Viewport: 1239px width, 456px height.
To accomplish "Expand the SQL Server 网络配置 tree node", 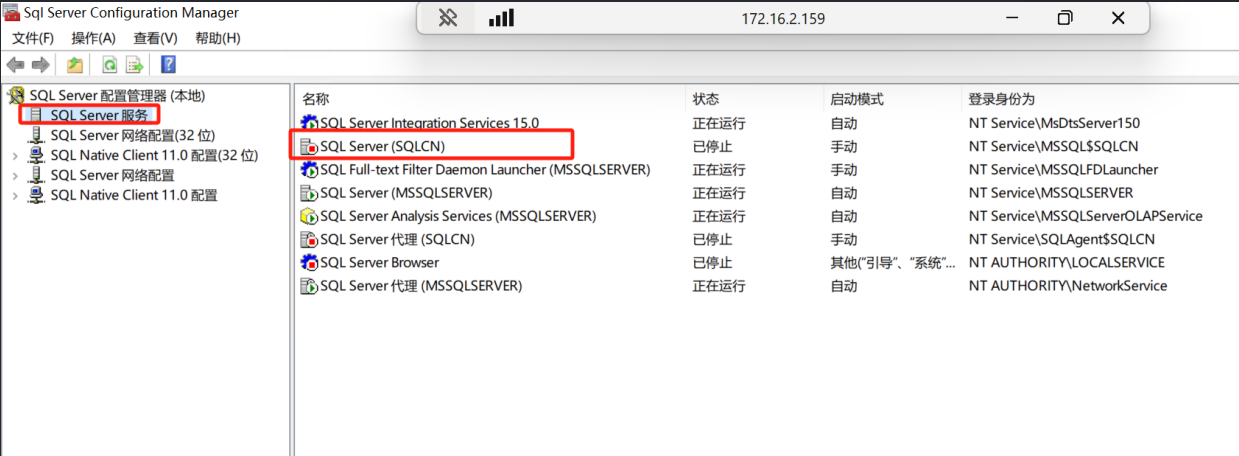I will pos(15,176).
